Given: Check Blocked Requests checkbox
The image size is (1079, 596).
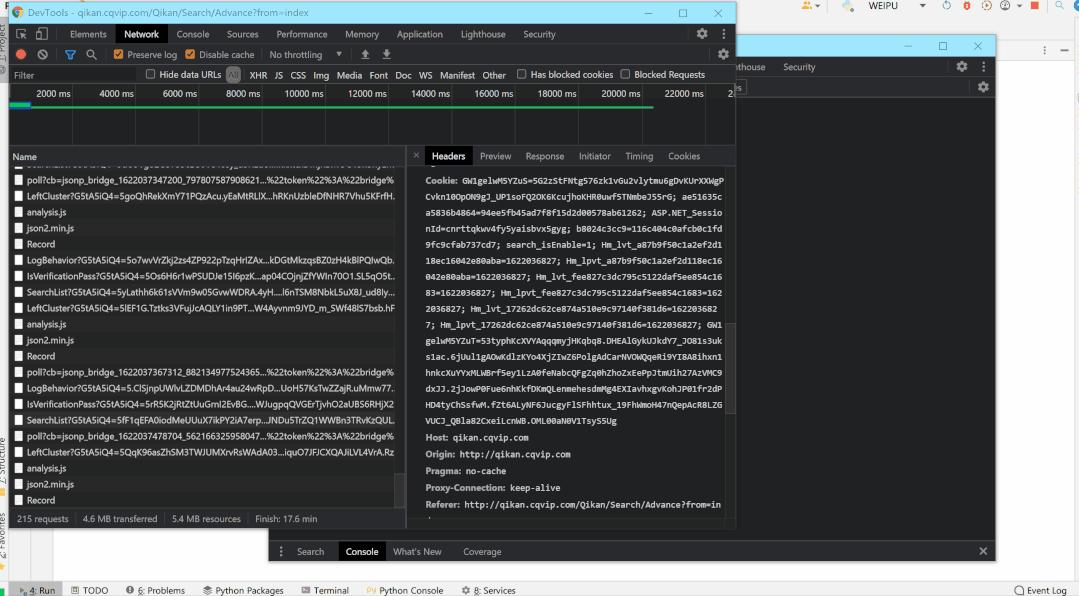Looking at the screenshot, I should (x=625, y=74).
